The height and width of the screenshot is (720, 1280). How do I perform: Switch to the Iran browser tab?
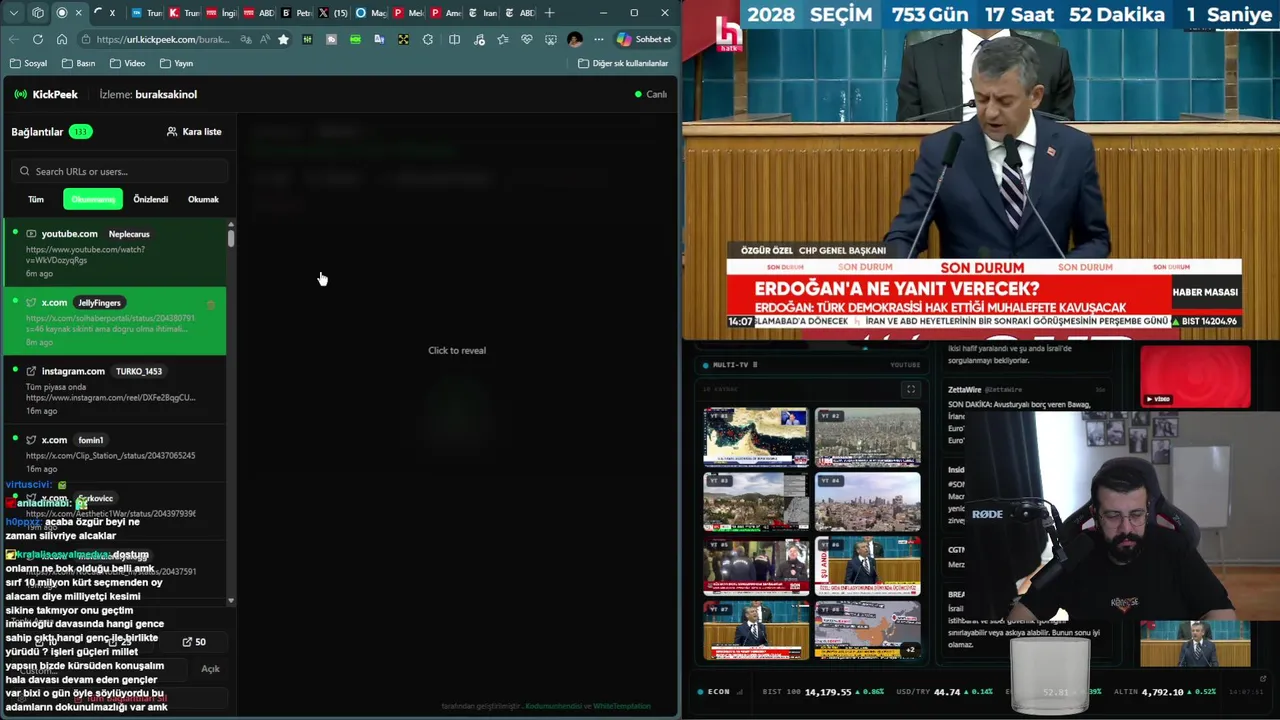point(481,13)
